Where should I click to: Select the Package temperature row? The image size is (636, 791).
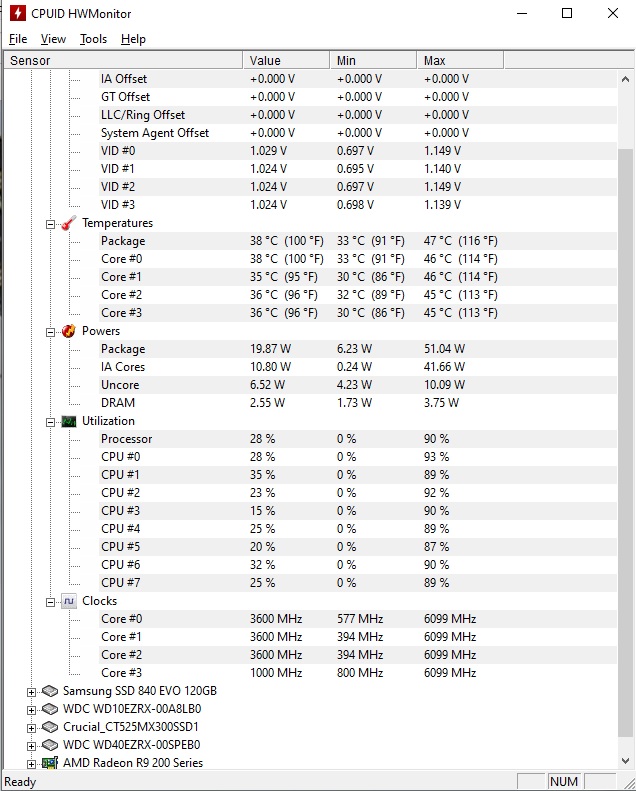pos(310,241)
